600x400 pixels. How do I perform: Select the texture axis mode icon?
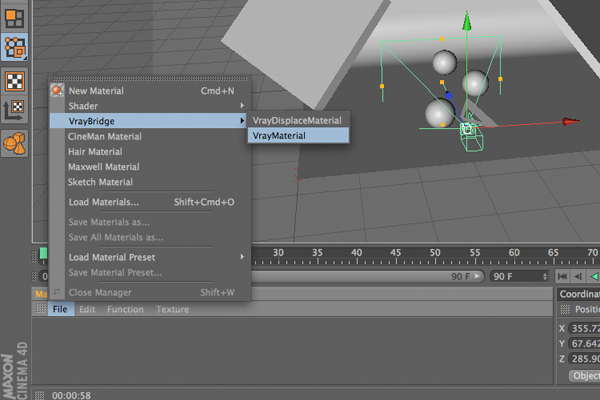(15, 109)
